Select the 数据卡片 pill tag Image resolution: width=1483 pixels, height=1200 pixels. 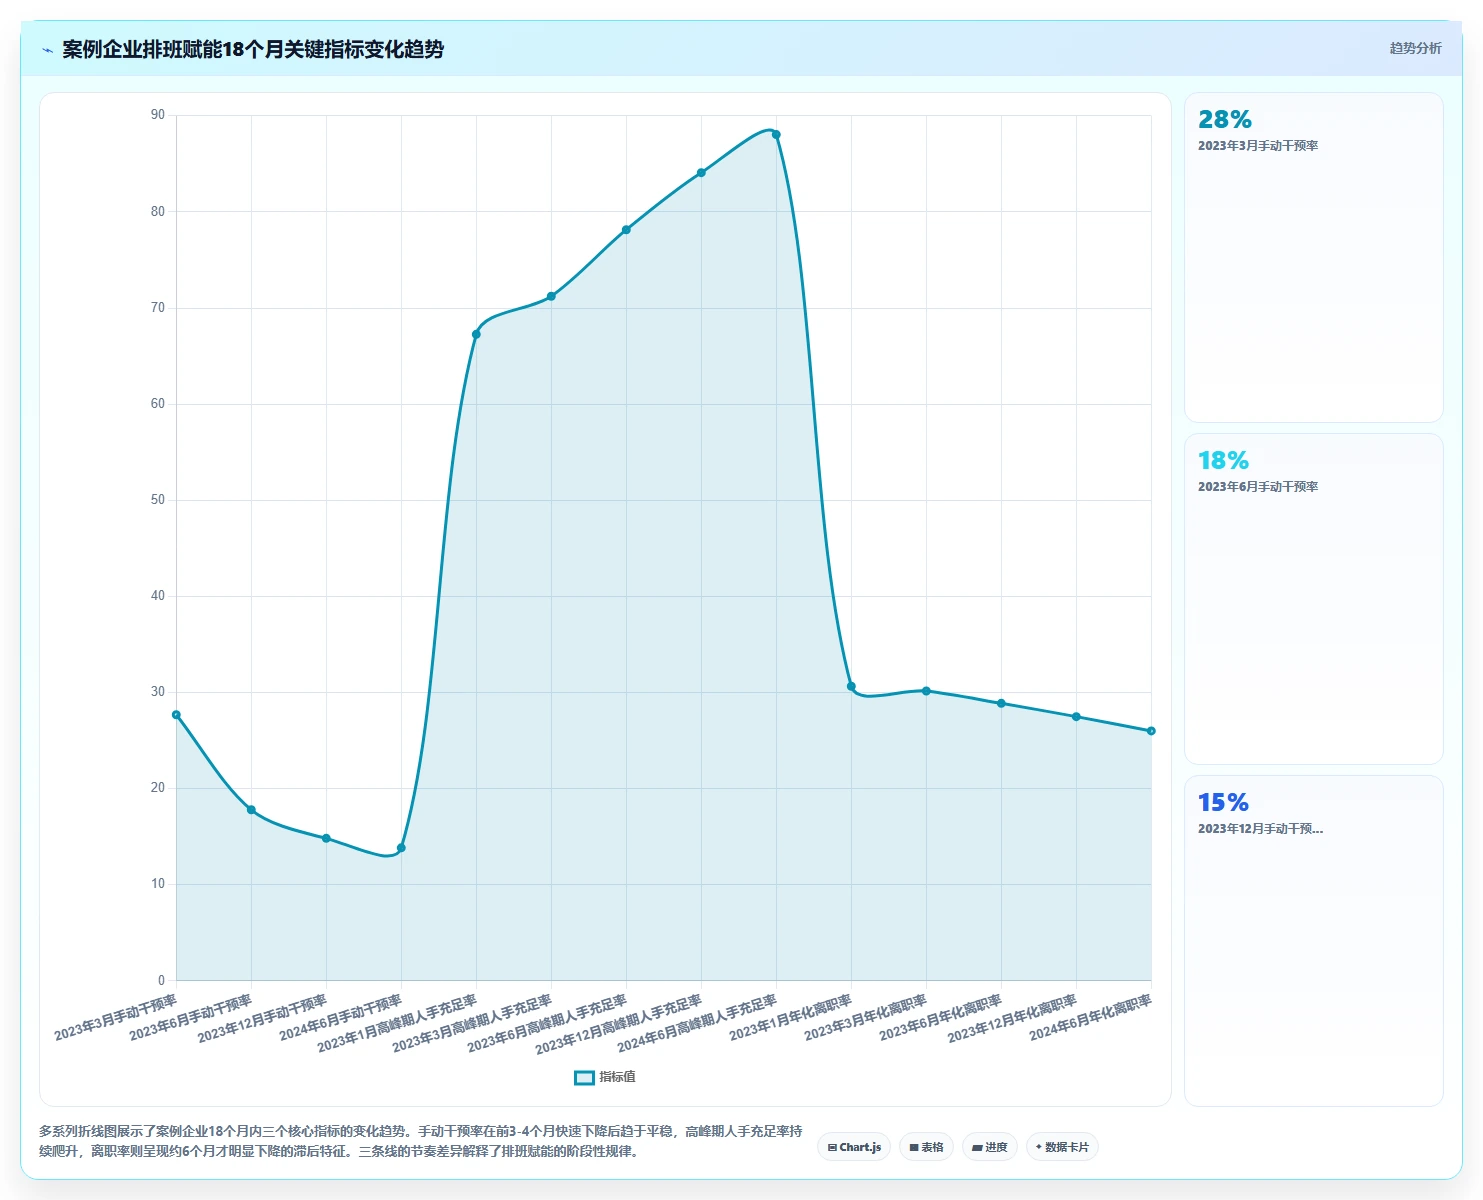point(1062,1147)
